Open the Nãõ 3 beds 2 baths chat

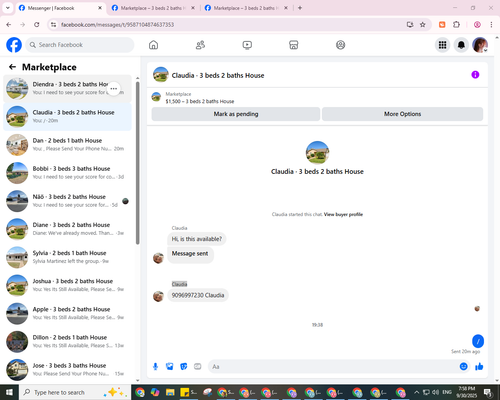[67, 201]
